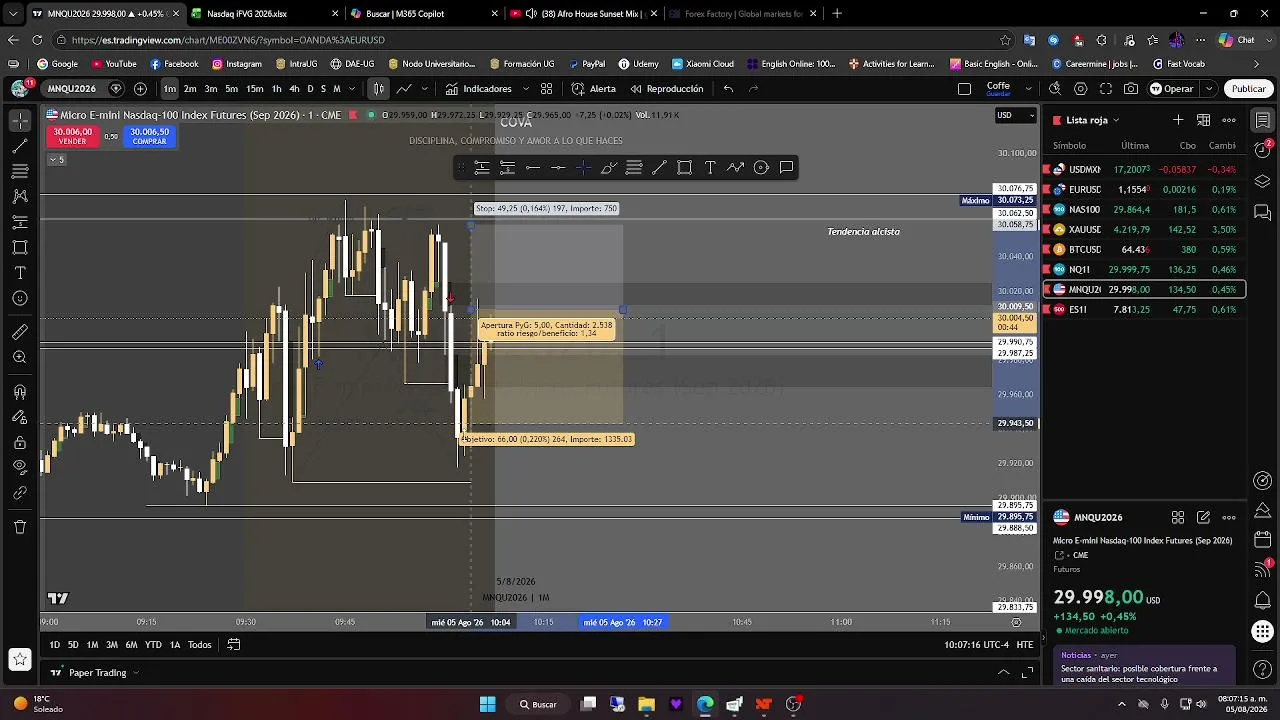Viewport: 1280px width, 720px height.
Task: Select the trend line drawing tool
Action: [x=20, y=146]
